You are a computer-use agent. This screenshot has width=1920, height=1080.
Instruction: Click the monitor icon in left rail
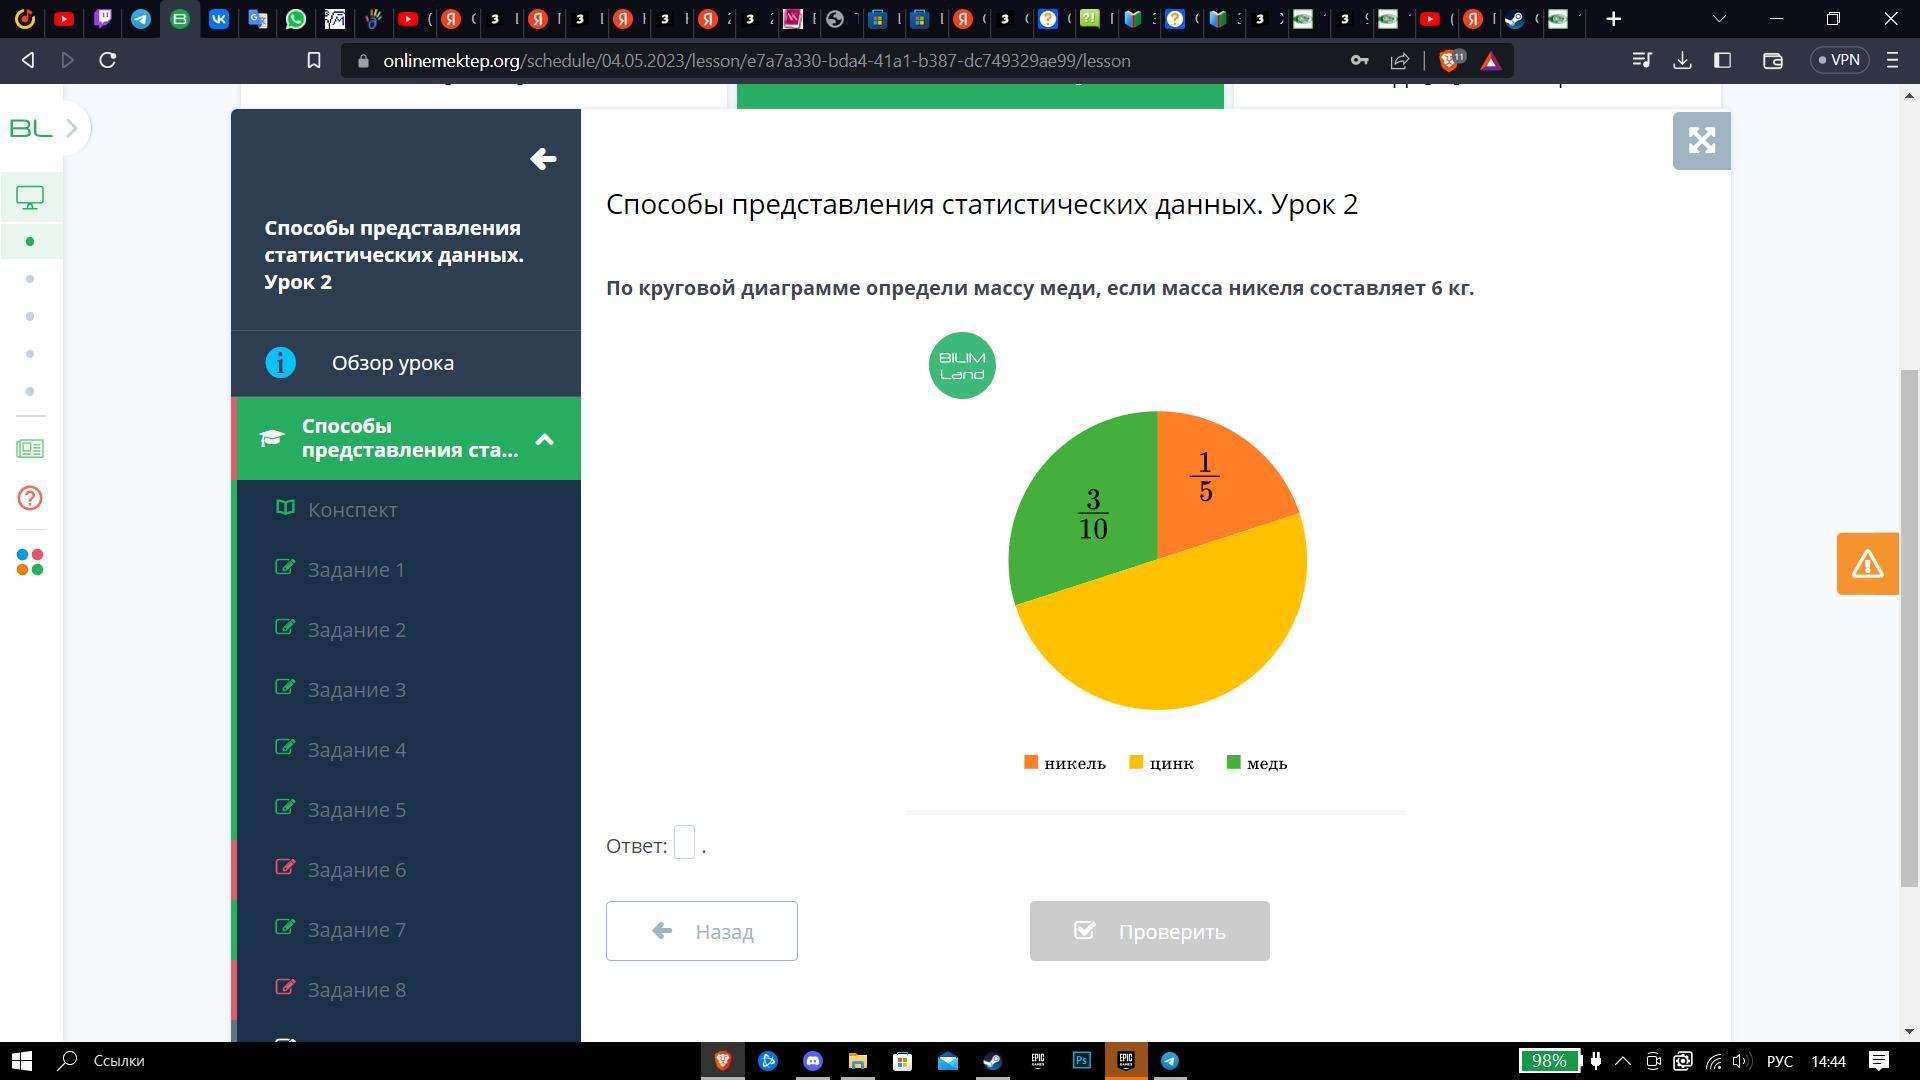30,198
